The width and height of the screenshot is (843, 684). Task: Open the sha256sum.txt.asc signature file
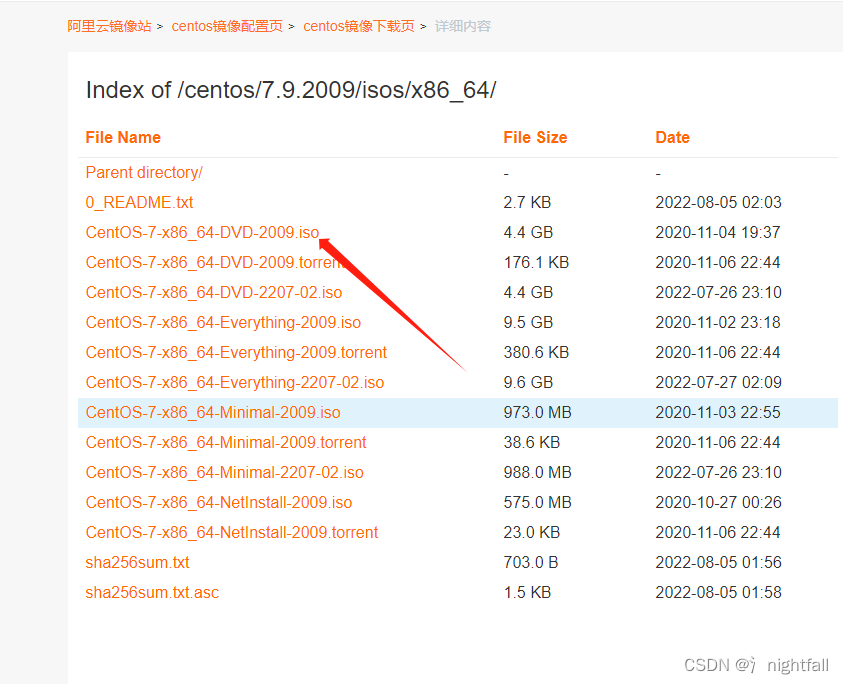pos(152,592)
